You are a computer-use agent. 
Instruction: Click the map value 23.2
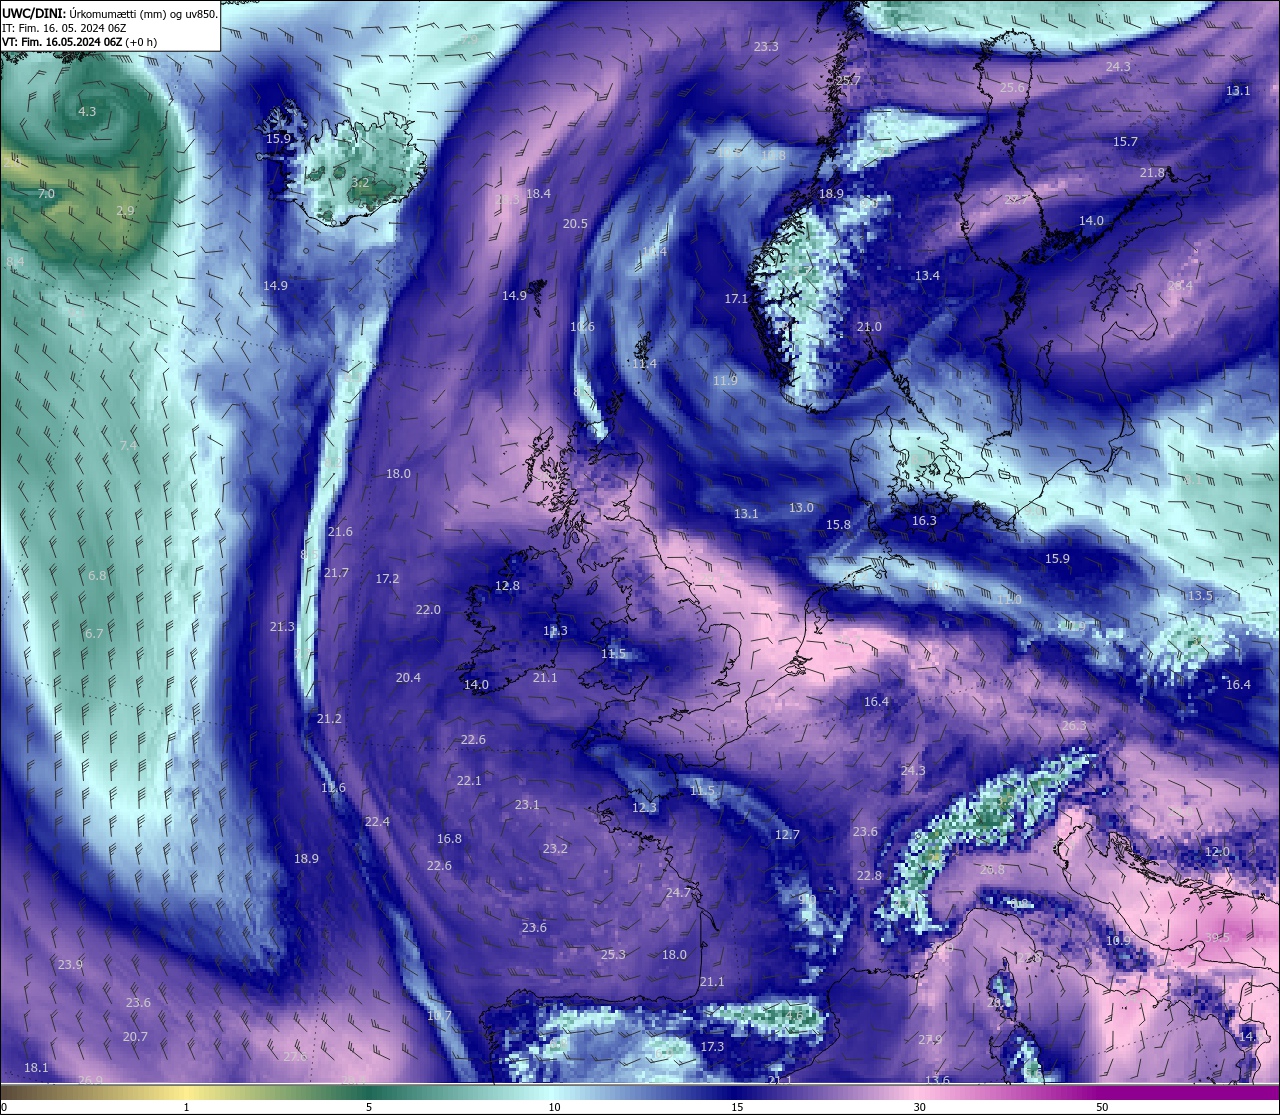555,848
